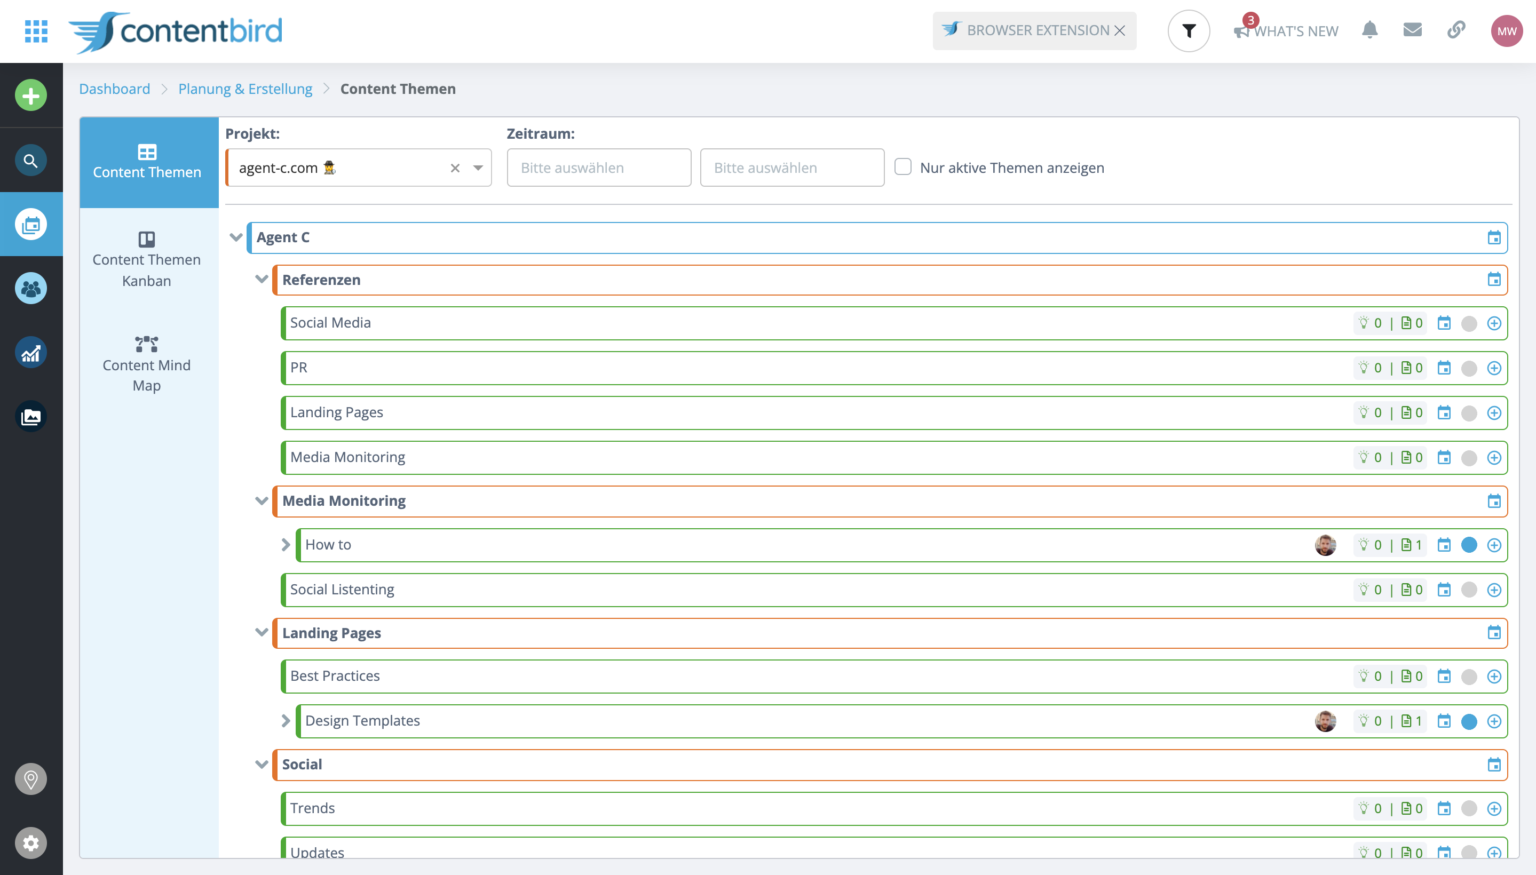Screen dimensions: 1536x875
Task: Toggle the grey status dot on PR row
Action: [1469, 368]
